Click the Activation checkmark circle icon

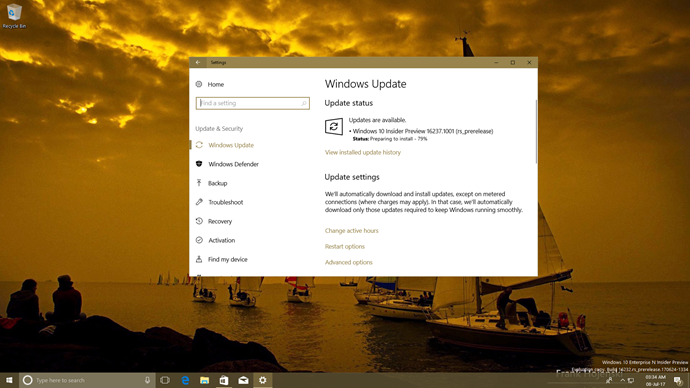[x=199, y=240]
